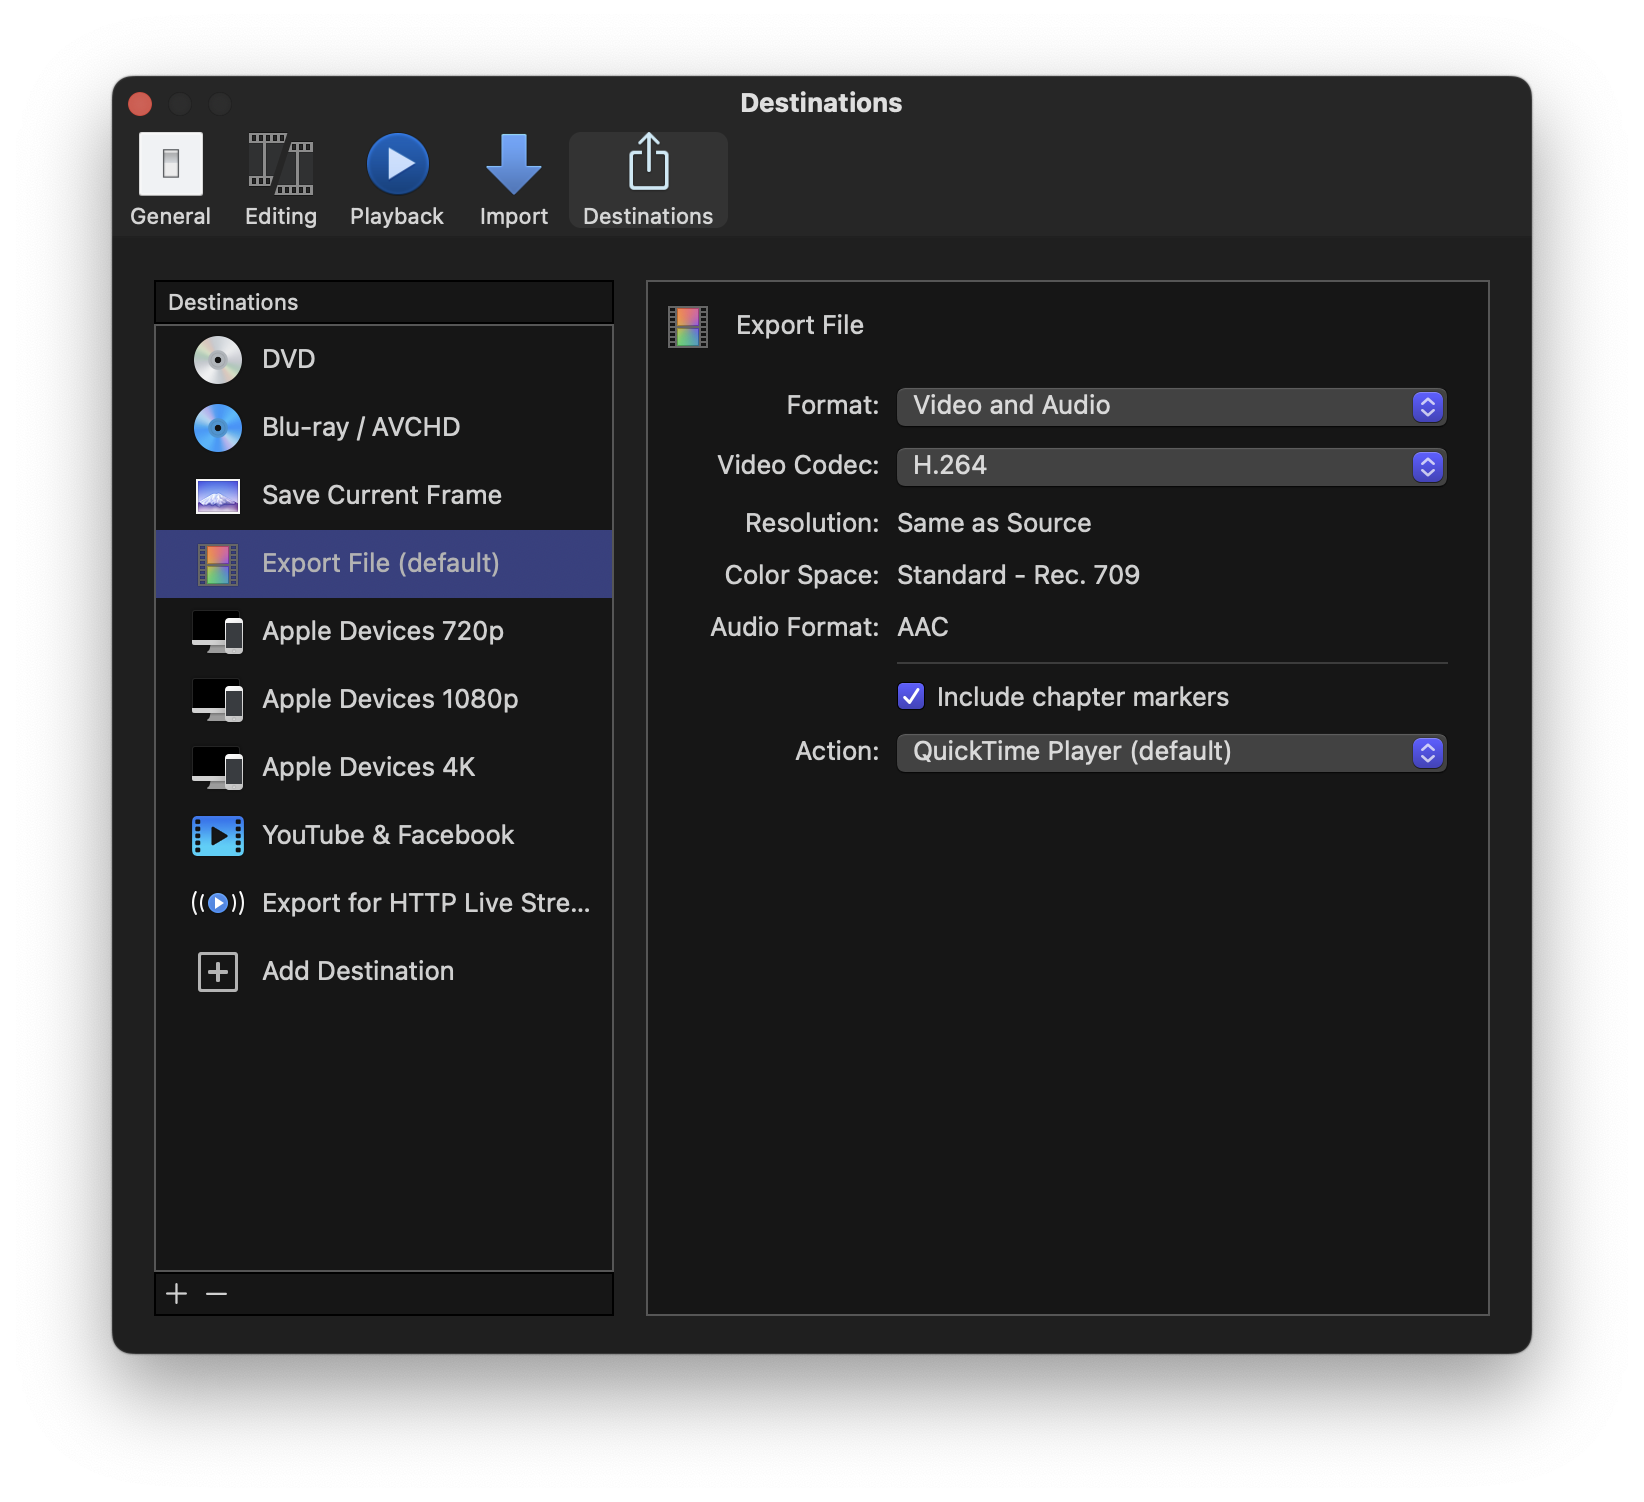Screen dimensions: 1644x1502
Task: Click the HTTP Live Streaming broadcast icon
Action: (x=218, y=904)
